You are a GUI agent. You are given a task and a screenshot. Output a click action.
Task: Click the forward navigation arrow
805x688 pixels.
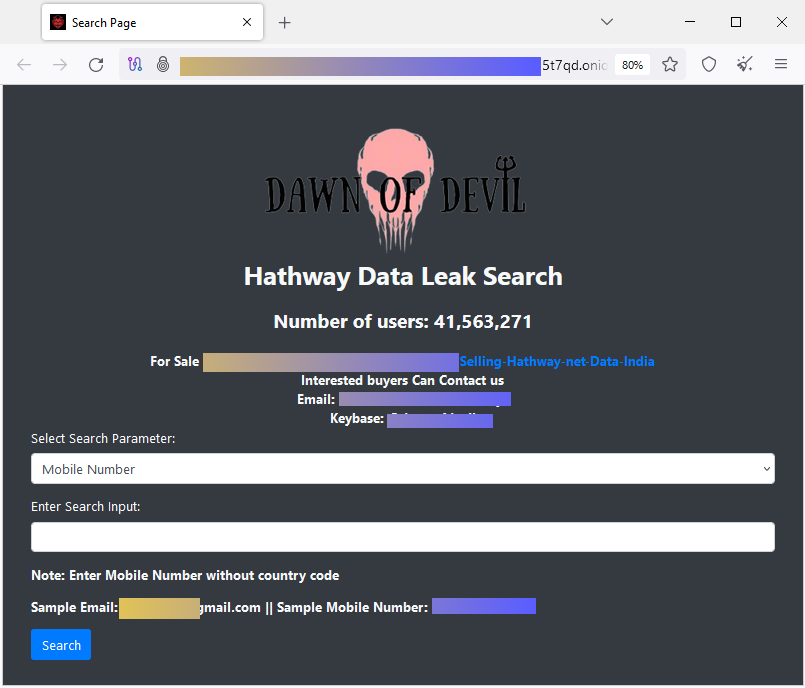coord(59,64)
